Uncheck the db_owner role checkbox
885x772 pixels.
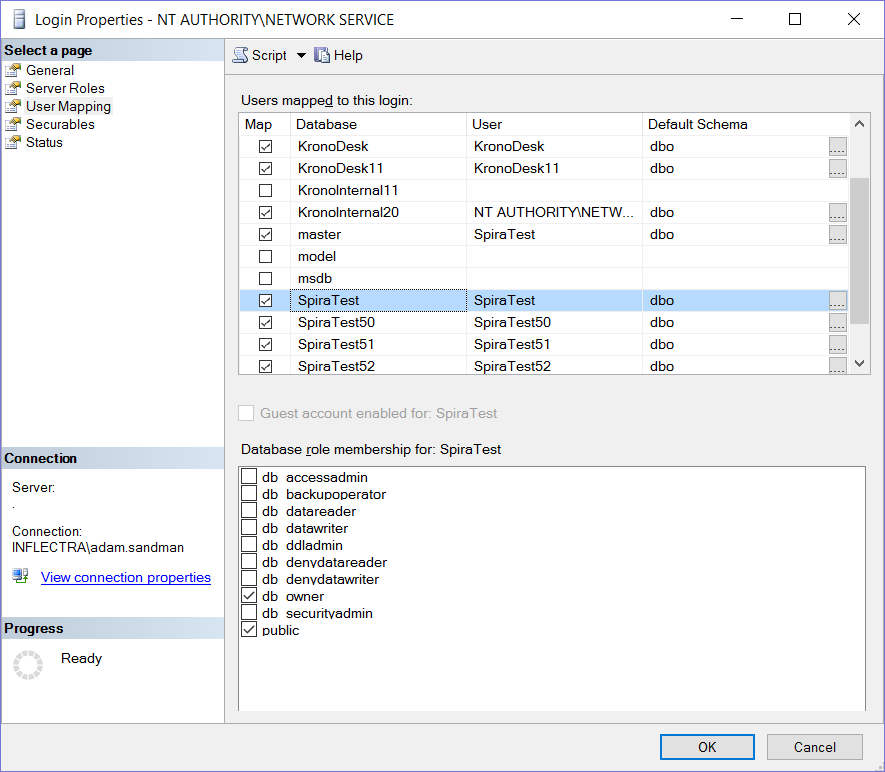pos(249,596)
